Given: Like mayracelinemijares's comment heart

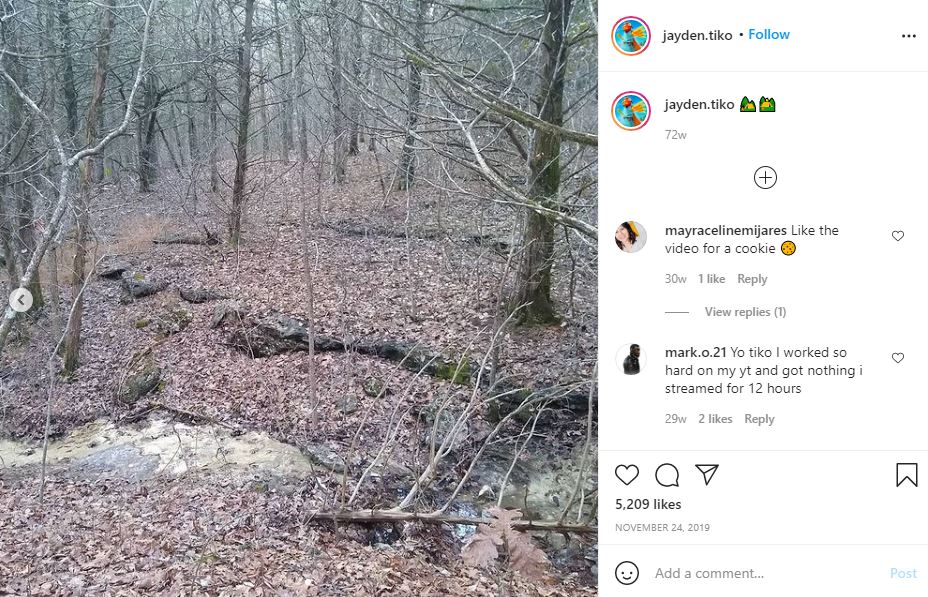Looking at the screenshot, I should (898, 235).
